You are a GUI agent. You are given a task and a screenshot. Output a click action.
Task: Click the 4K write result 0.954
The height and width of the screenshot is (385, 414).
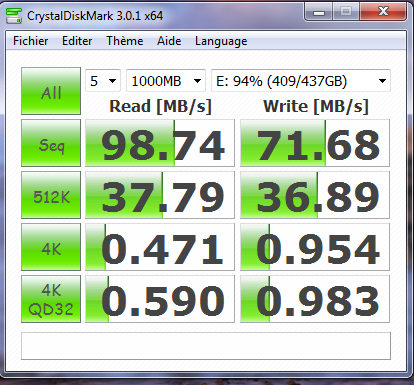pos(315,247)
